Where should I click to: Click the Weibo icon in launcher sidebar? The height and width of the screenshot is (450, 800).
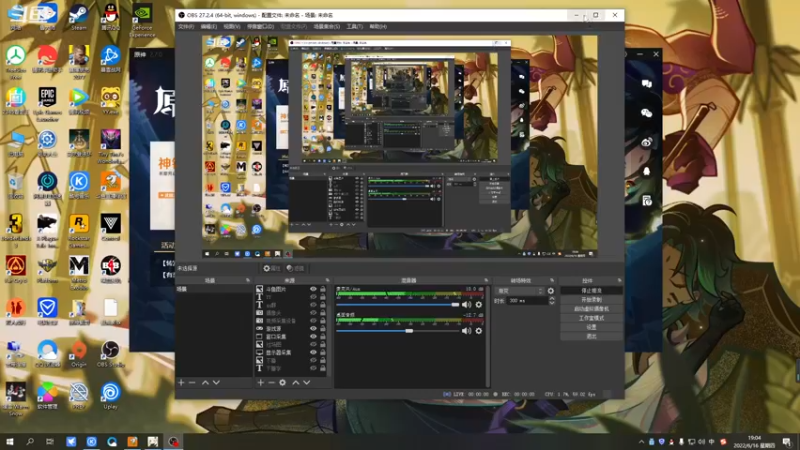(646, 142)
